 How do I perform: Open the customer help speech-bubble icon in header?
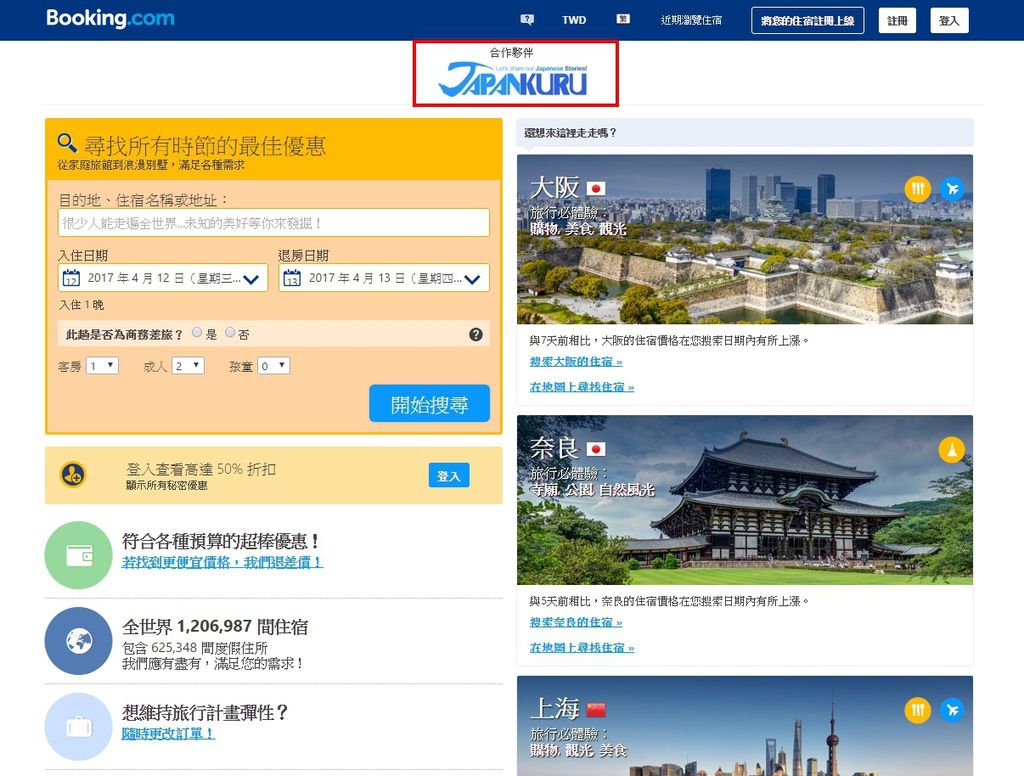click(527, 20)
